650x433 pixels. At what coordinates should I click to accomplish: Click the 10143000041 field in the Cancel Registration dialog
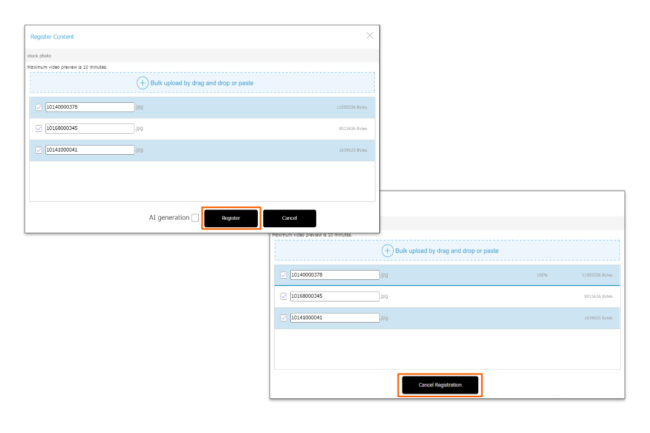(x=334, y=318)
